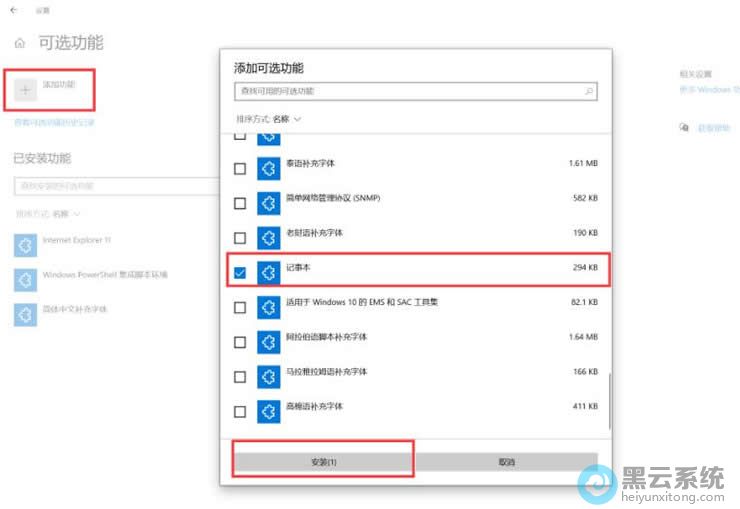Click the Internet Explorer 11 icon

pos(25,244)
